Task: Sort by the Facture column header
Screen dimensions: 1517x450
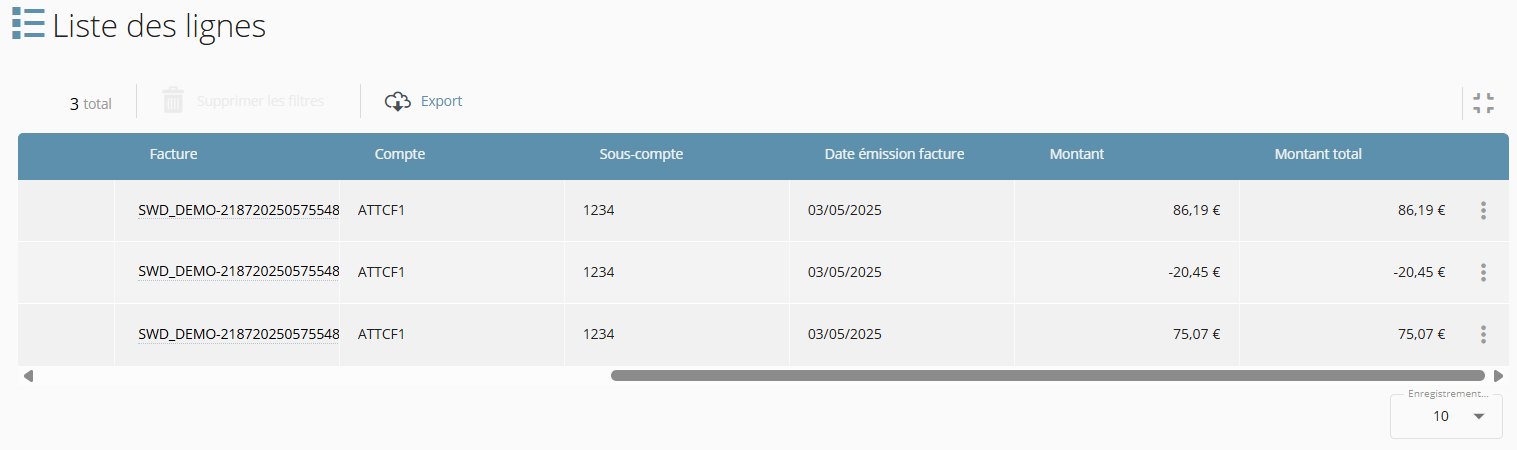Action: [173, 154]
